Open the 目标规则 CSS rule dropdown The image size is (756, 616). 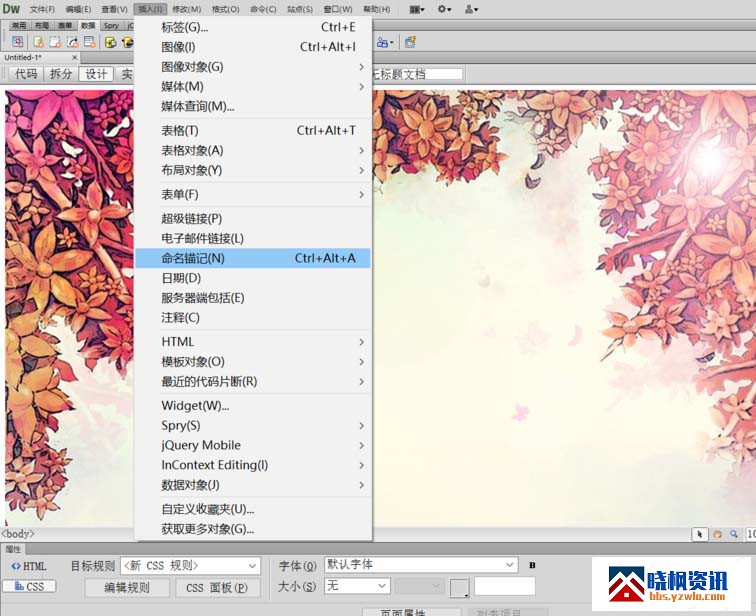(x=190, y=566)
